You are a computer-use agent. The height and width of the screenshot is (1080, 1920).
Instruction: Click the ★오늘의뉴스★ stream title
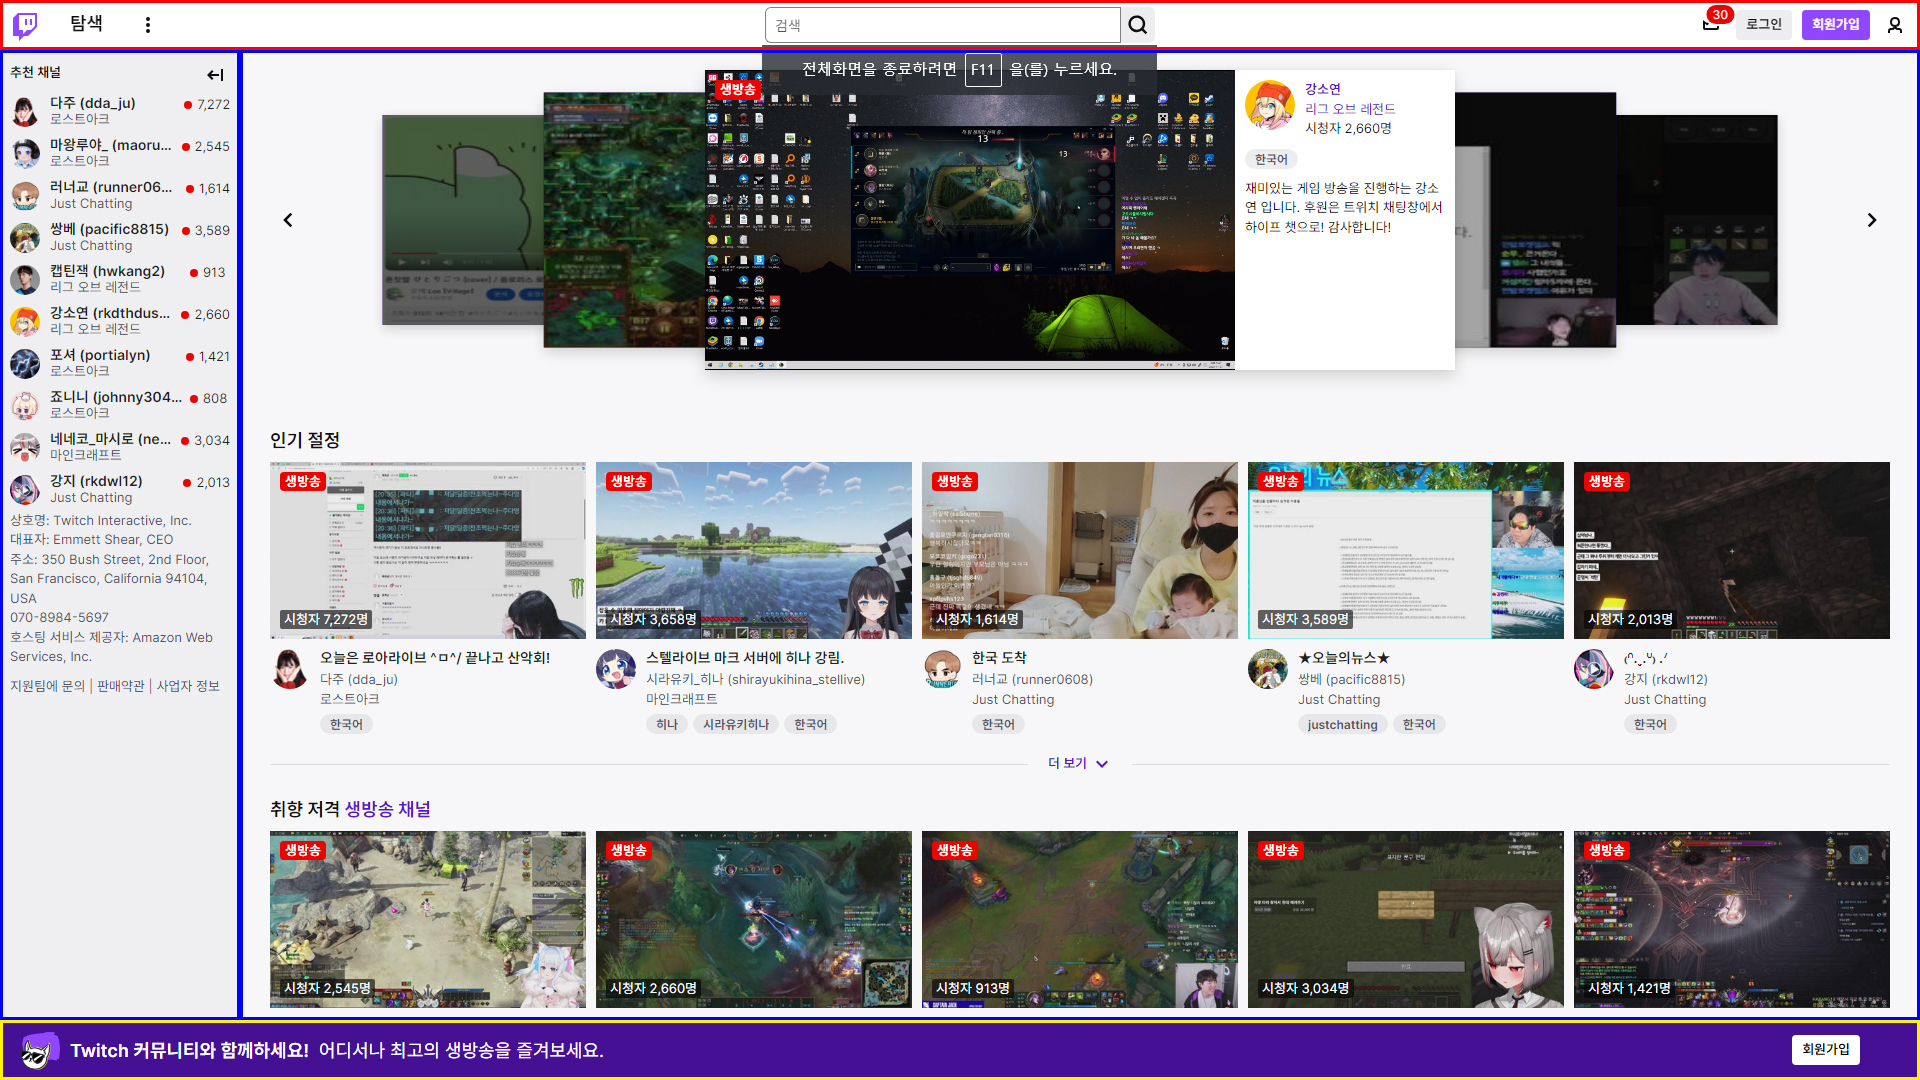click(1344, 657)
